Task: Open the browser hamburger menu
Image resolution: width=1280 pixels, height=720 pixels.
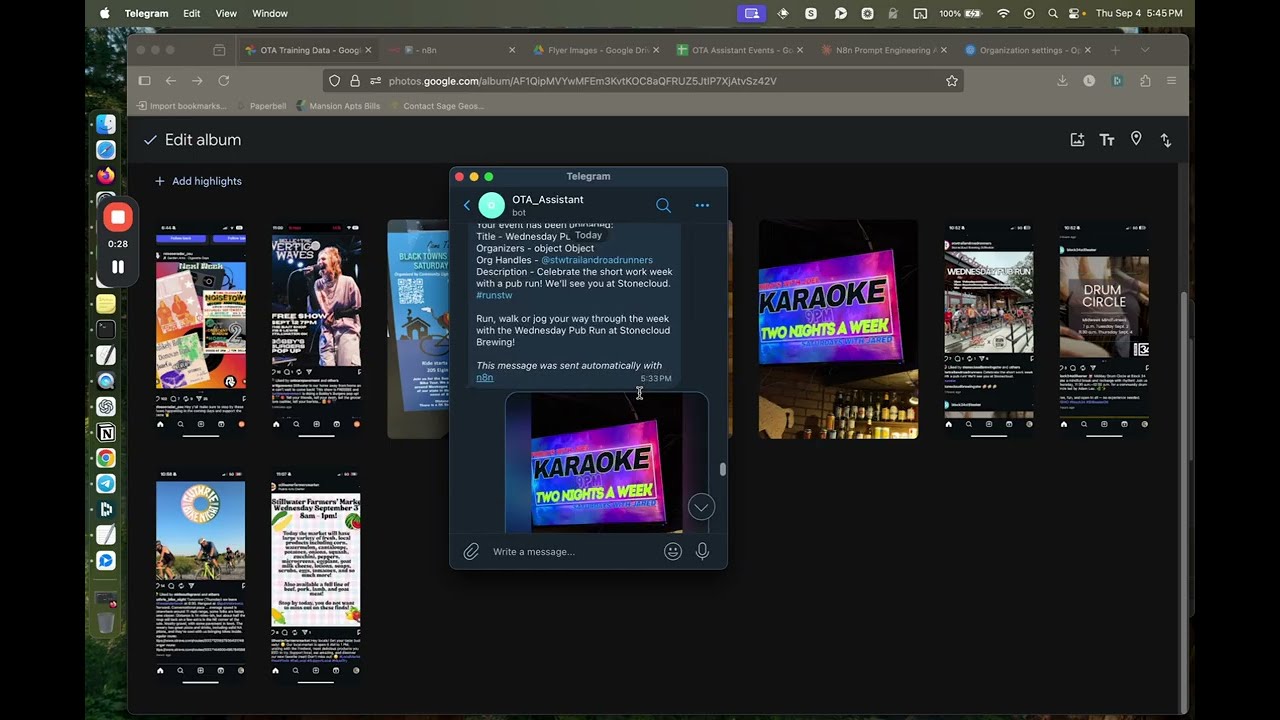Action: [x=1171, y=81]
